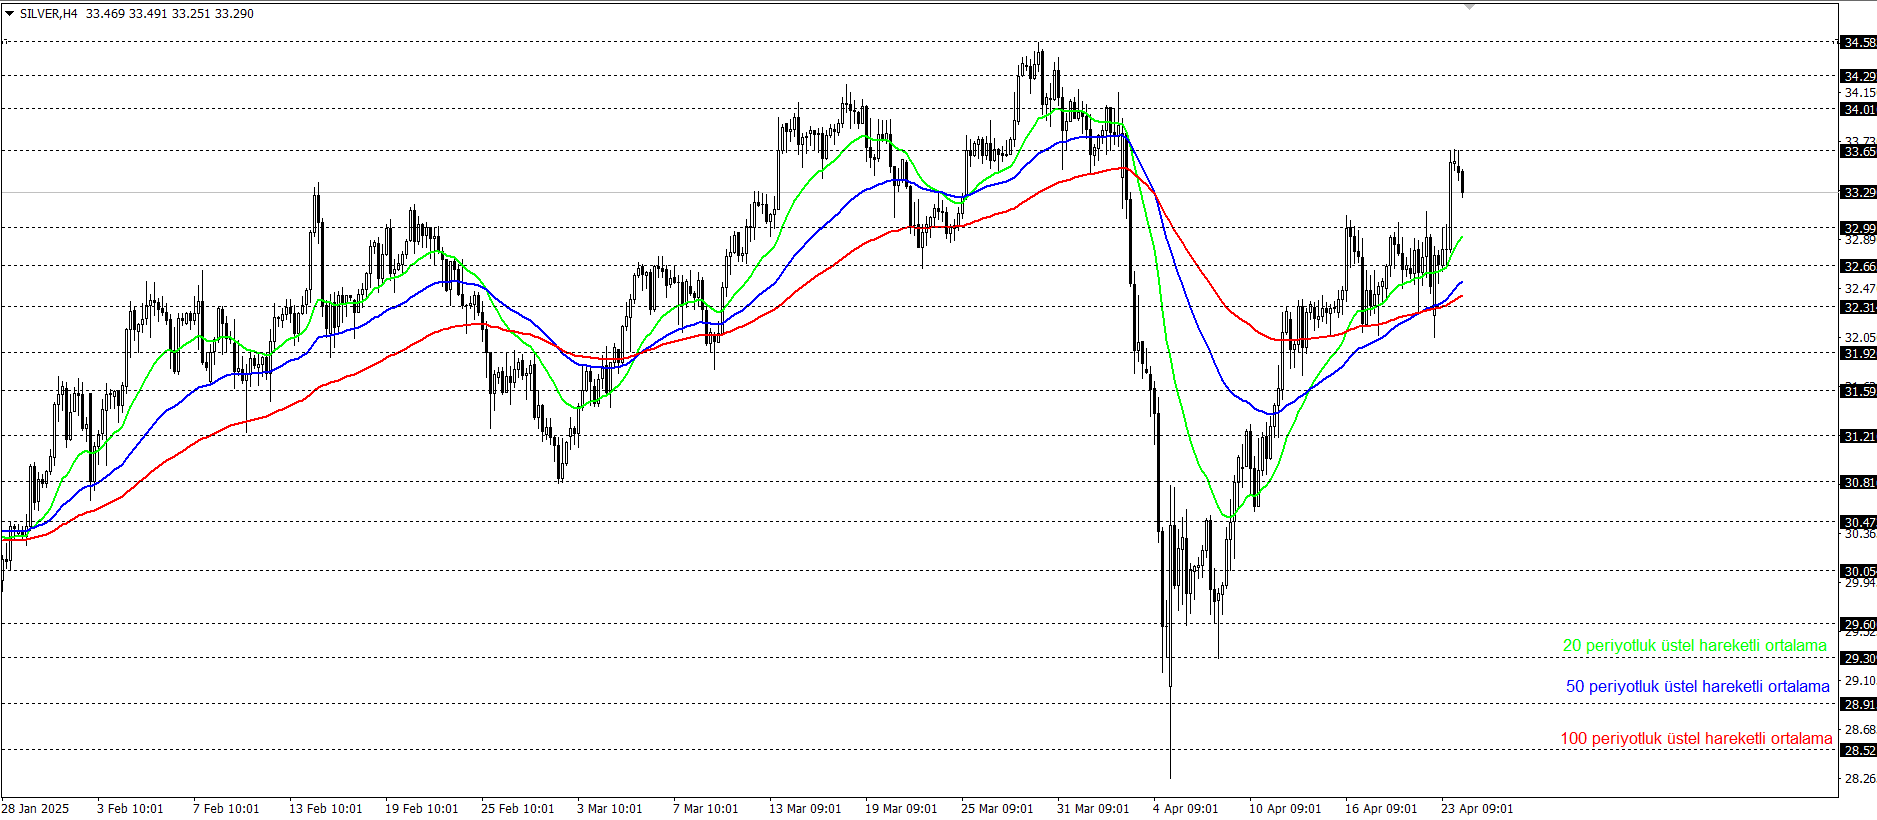Click the 30.05 price level label
Screen dimensions: 1877x820
point(1859,571)
